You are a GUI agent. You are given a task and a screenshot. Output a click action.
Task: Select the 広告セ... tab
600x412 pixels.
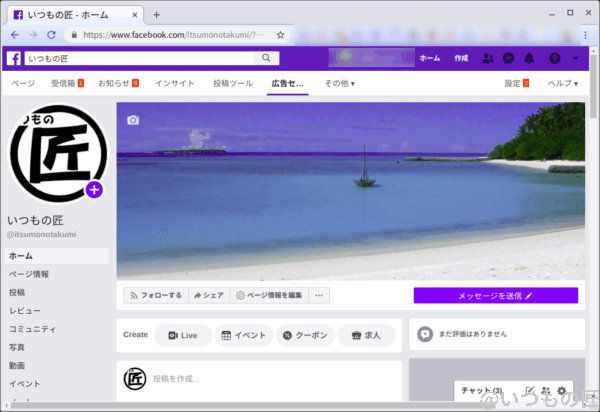pyautogui.click(x=287, y=83)
